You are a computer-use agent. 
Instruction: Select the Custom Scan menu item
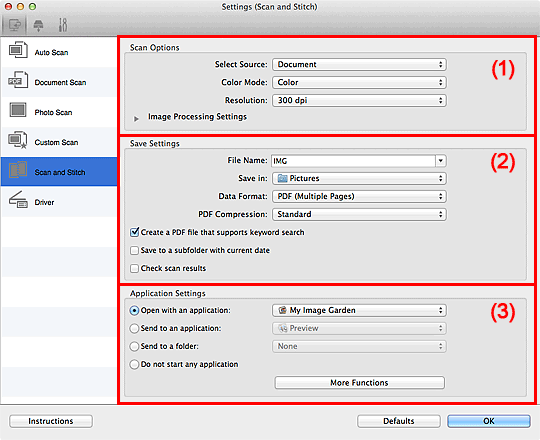(59, 142)
